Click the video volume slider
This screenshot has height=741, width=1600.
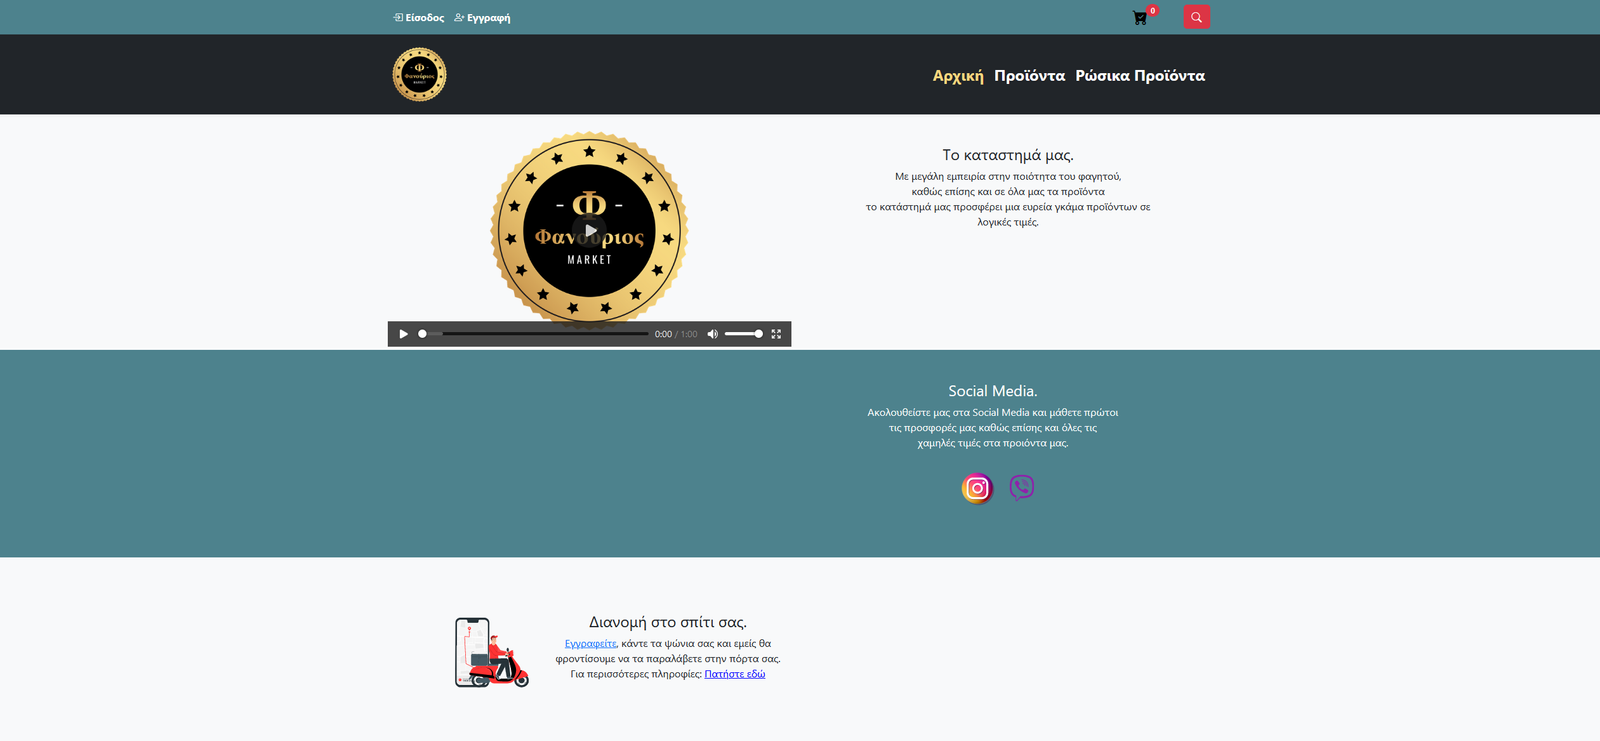(x=743, y=334)
